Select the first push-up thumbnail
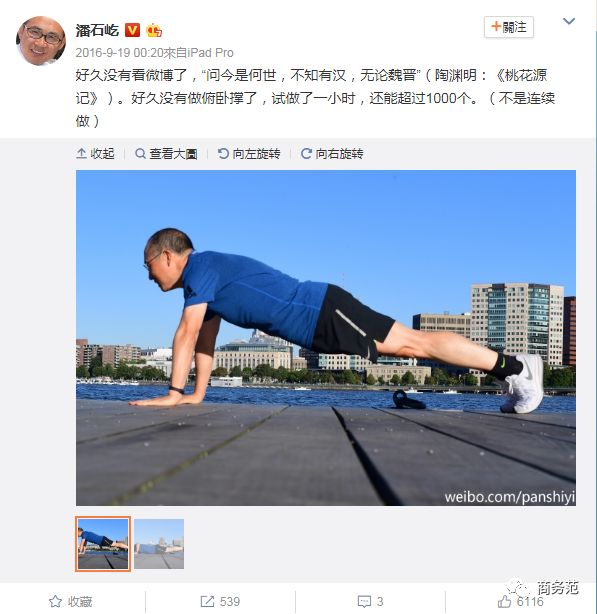The width and height of the screenshot is (597, 614). (103, 544)
